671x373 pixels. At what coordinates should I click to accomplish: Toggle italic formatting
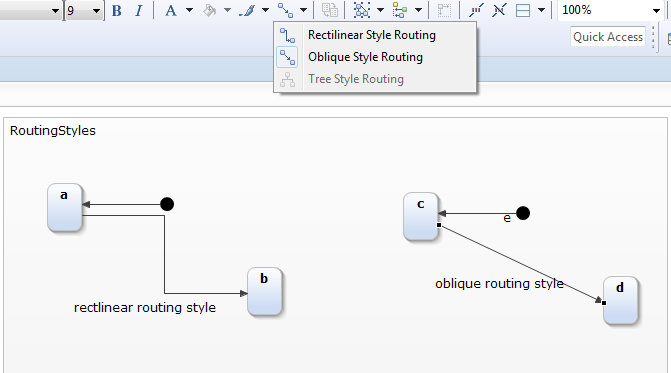138,10
